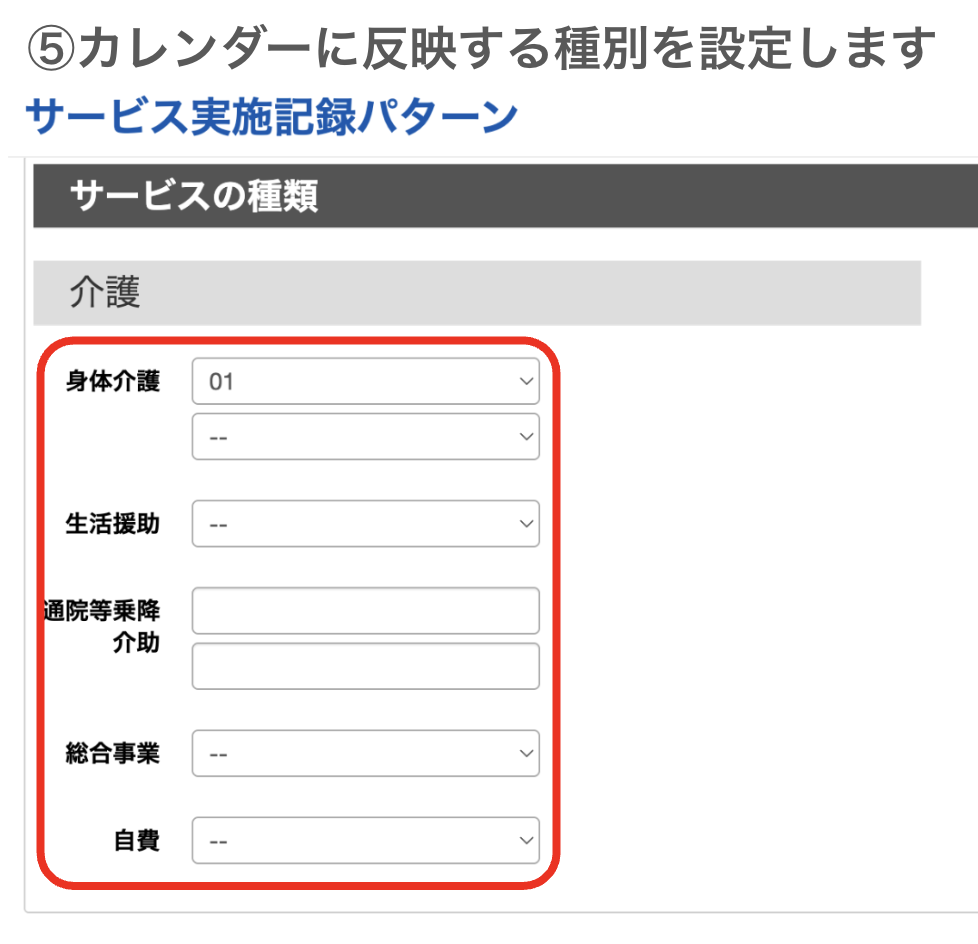Open the サービス実施記録パターン link
The width and height of the screenshot is (978, 944).
[x=270, y=113]
